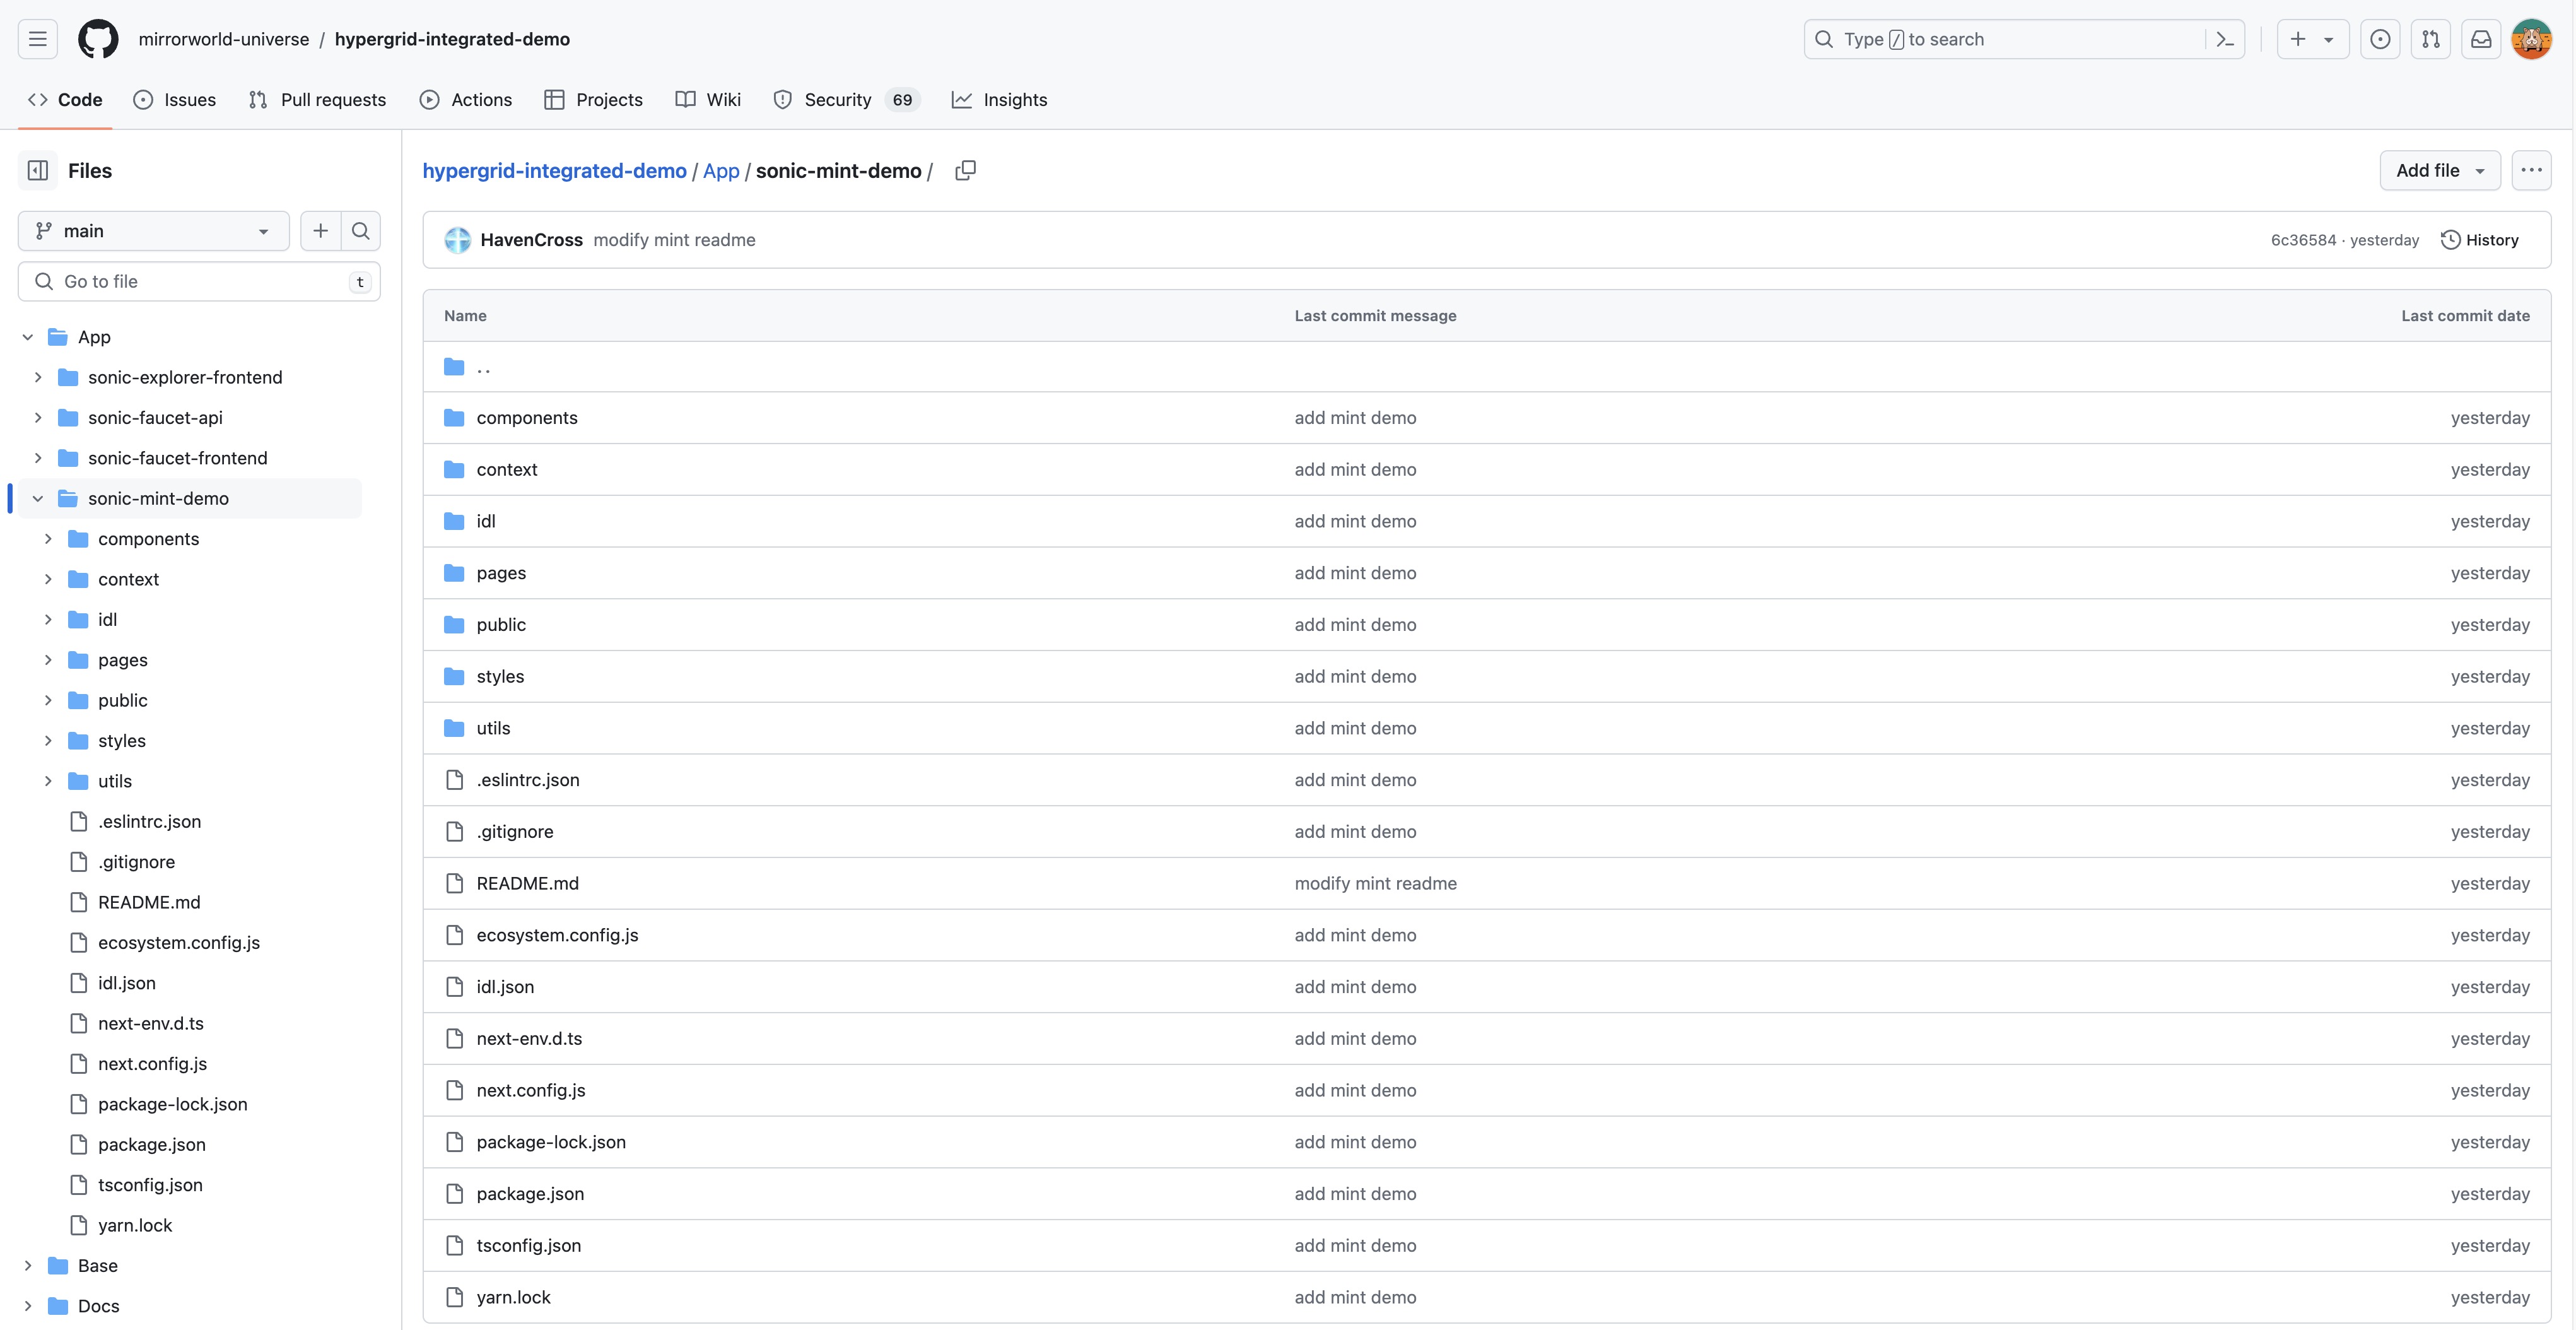This screenshot has width=2576, height=1330.
Task: Select next.config.js in the file tree
Action: click(x=152, y=1064)
